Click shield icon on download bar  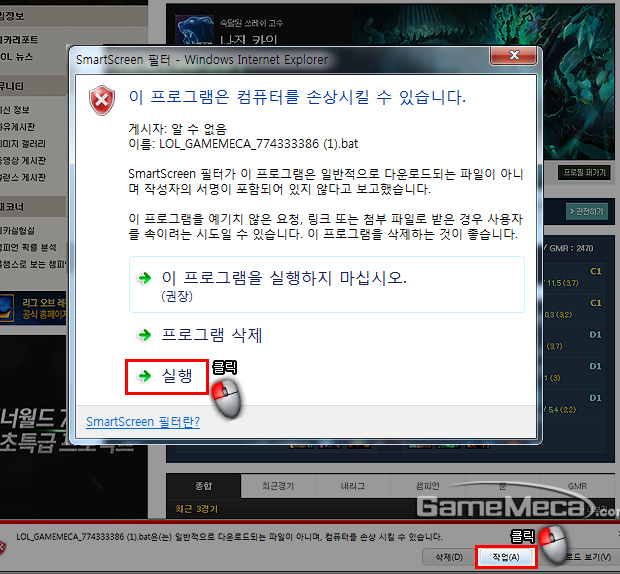click(2, 548)
